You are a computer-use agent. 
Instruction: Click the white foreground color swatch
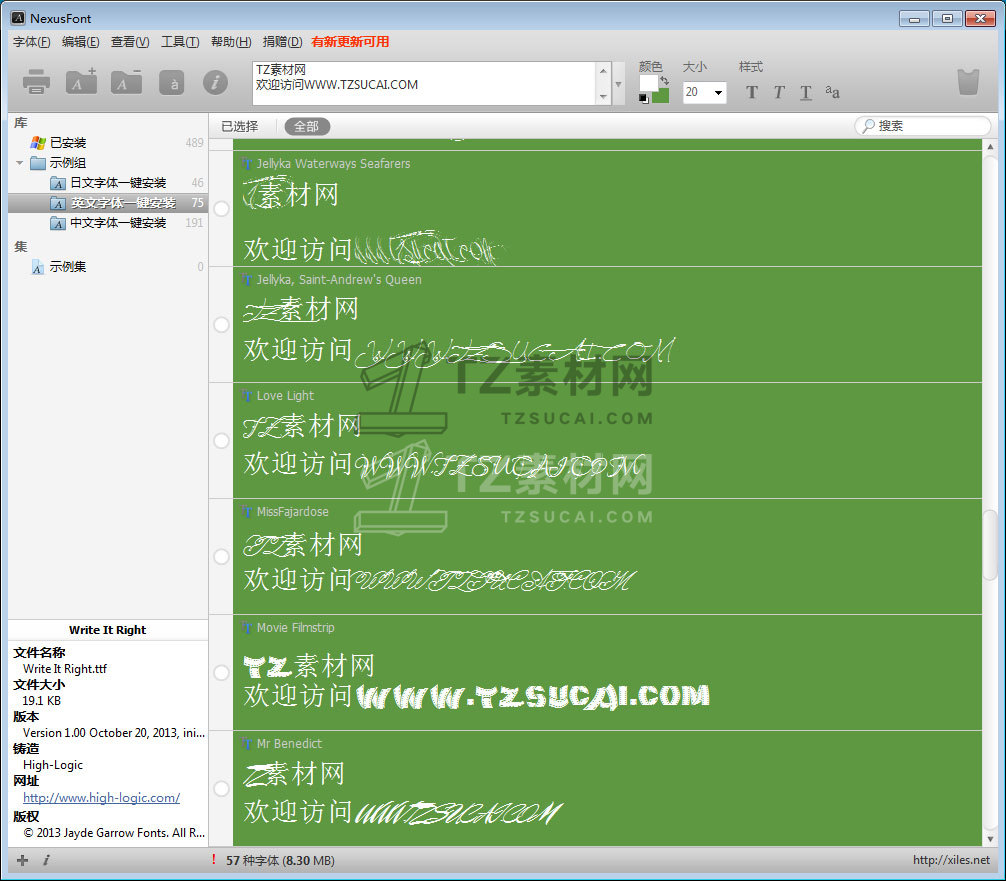pos(649,83)
